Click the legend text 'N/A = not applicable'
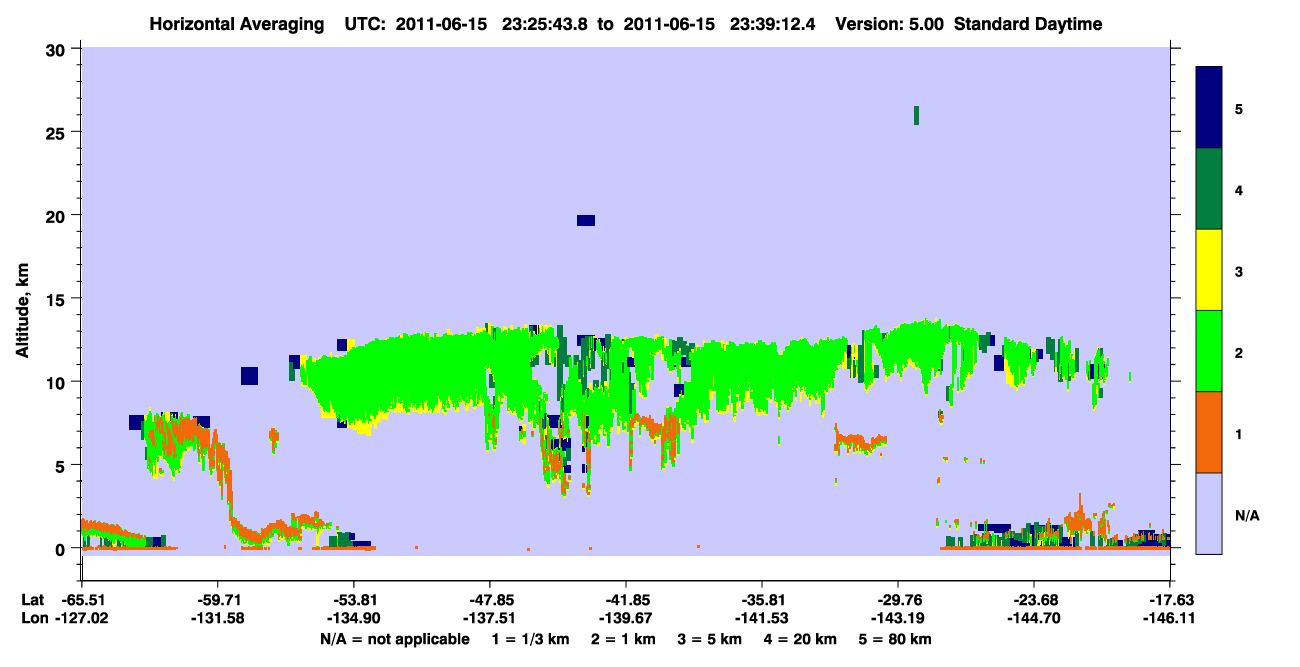The image size is (1300, 667). pos(394,639)
